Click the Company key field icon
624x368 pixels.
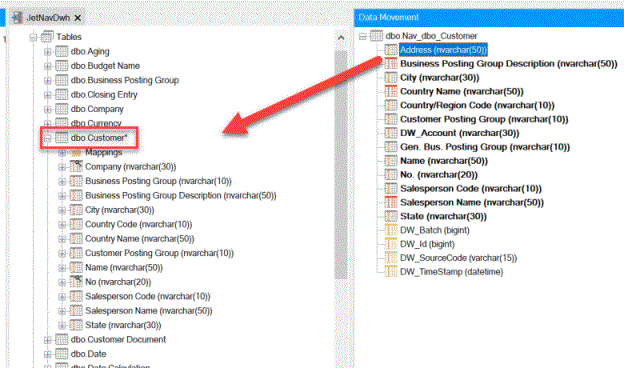[x=76, y=166]
